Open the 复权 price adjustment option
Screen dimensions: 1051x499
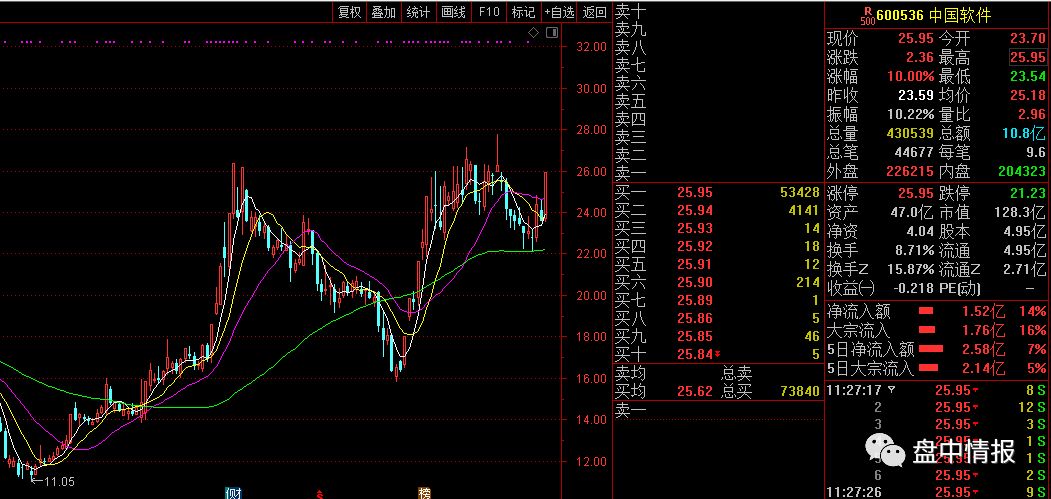[349, 12]
